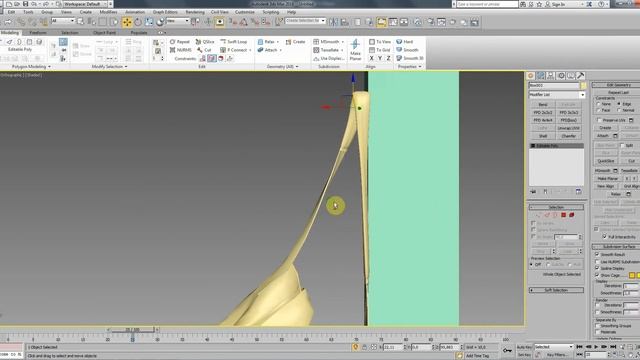Select the QSlice ribbon tool
The width and height of the screenshot is (640, 360).
(x=205, y=42)
